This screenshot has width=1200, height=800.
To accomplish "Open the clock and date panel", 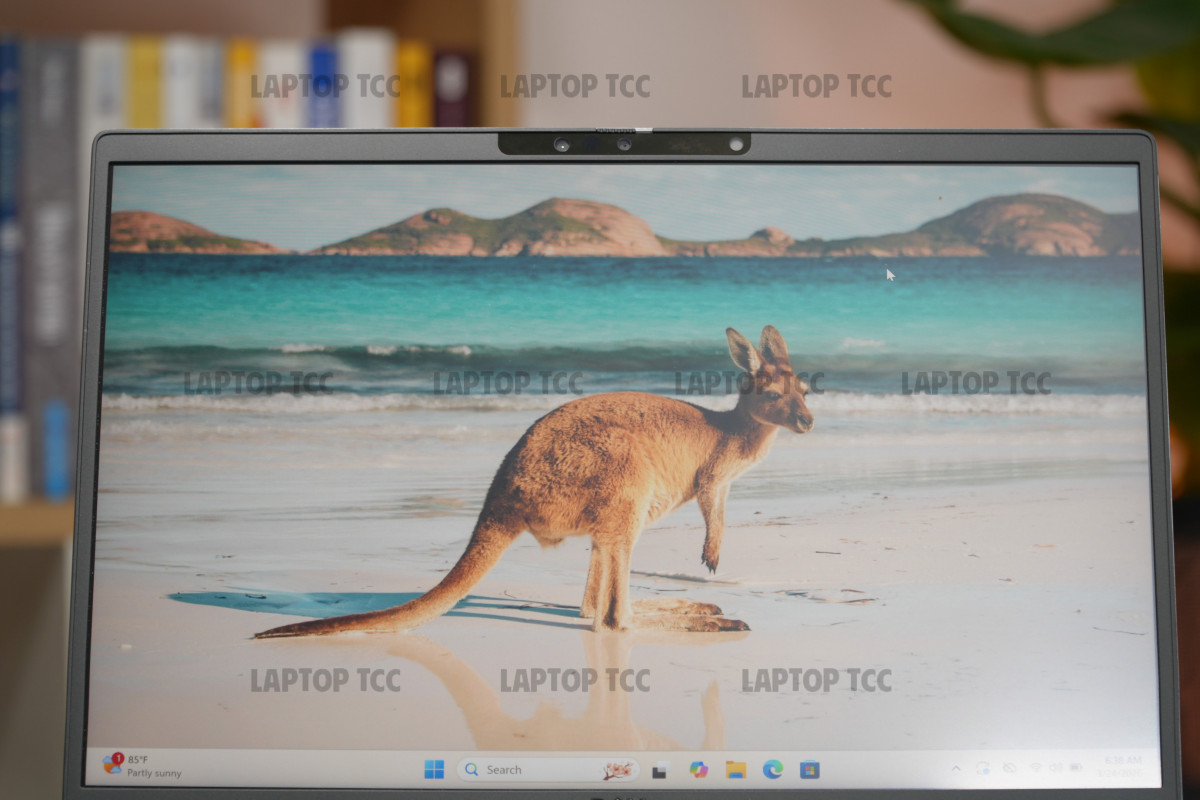I will [1122, 767].
